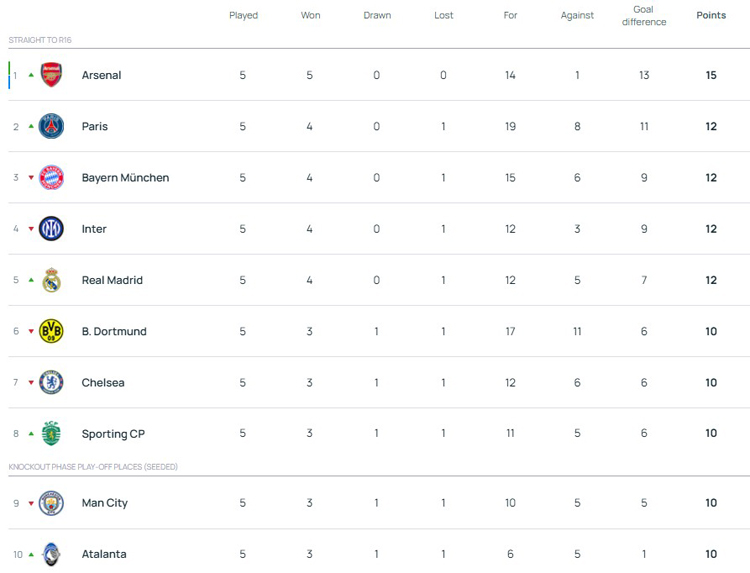Click the Won column header
Screen dimensions: 750x573
[310, 16]
